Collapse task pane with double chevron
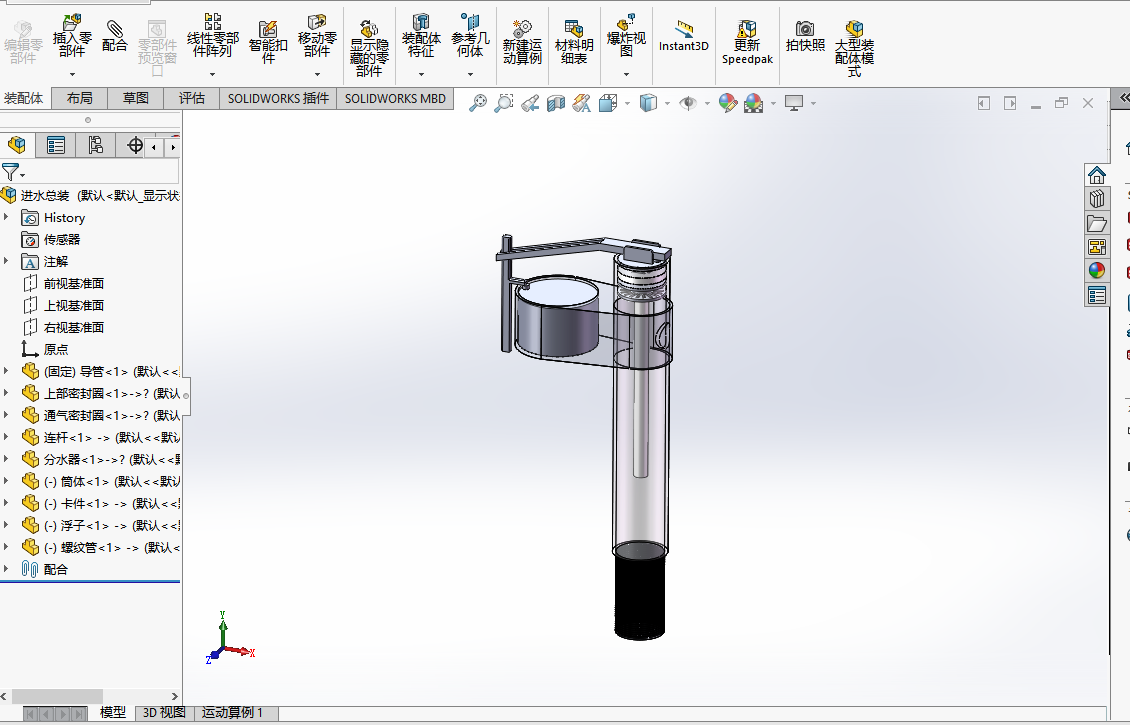The image size is (1130, 725). [x=1123, y=98]
